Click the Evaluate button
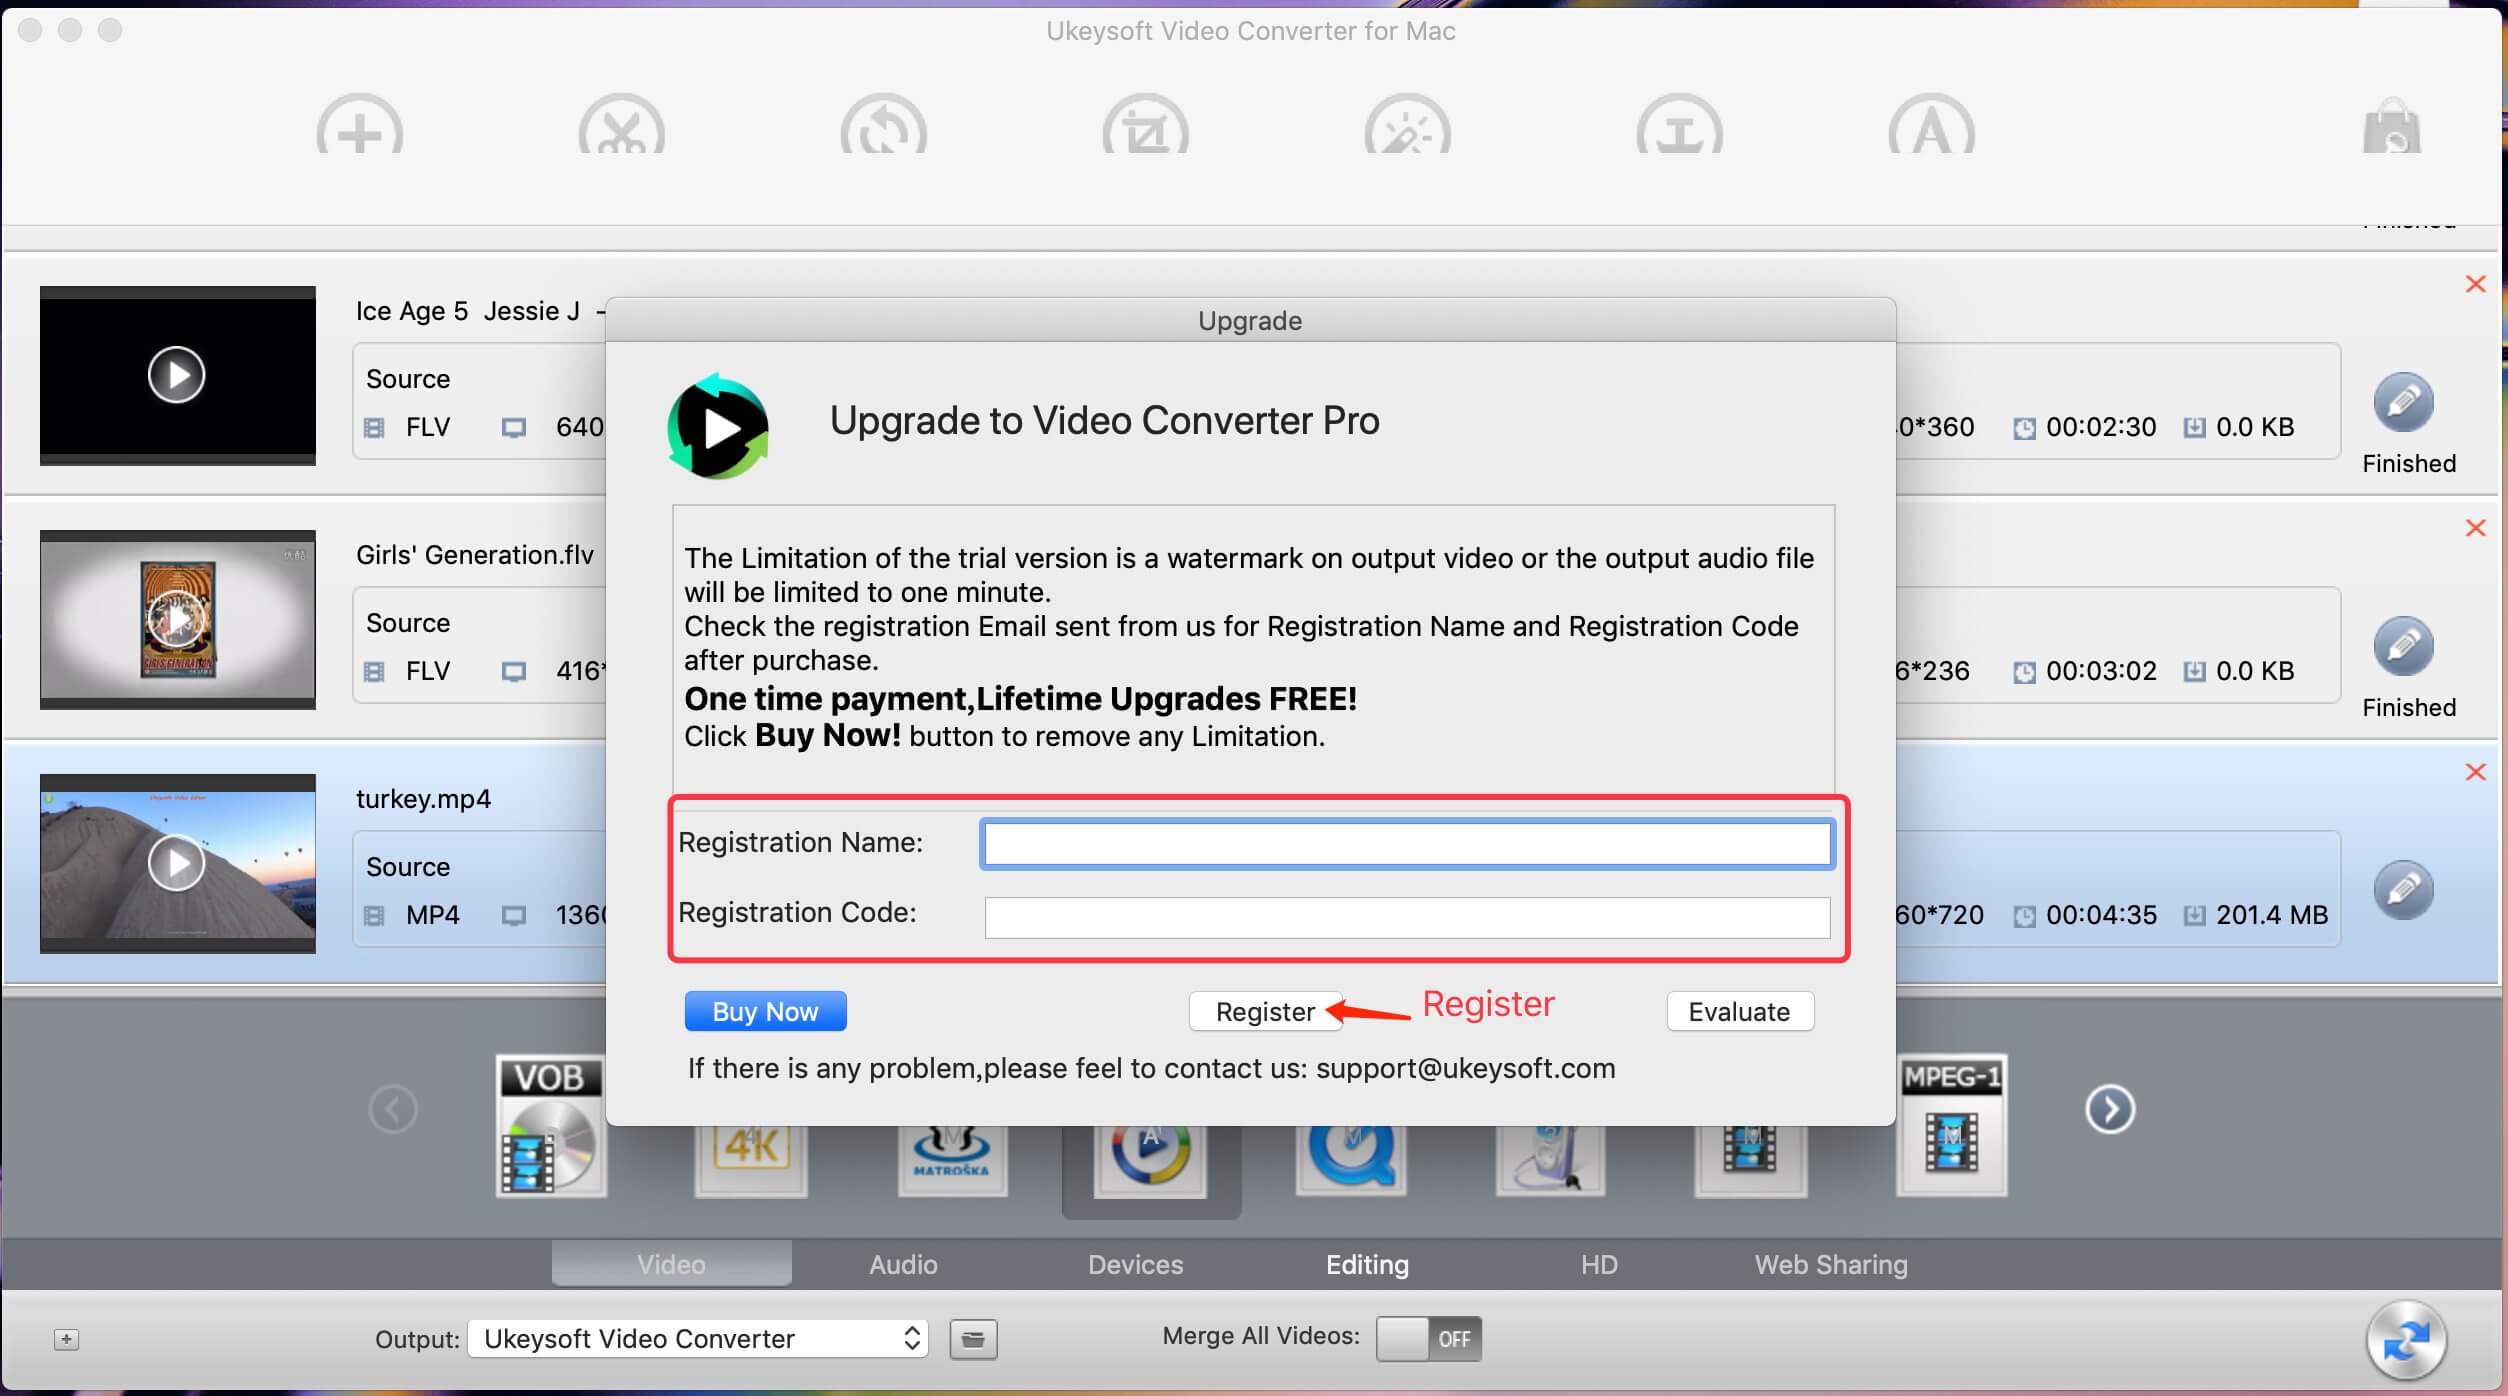This screenshot has height=1396, width=2508. click(x=1740, y=1009)
